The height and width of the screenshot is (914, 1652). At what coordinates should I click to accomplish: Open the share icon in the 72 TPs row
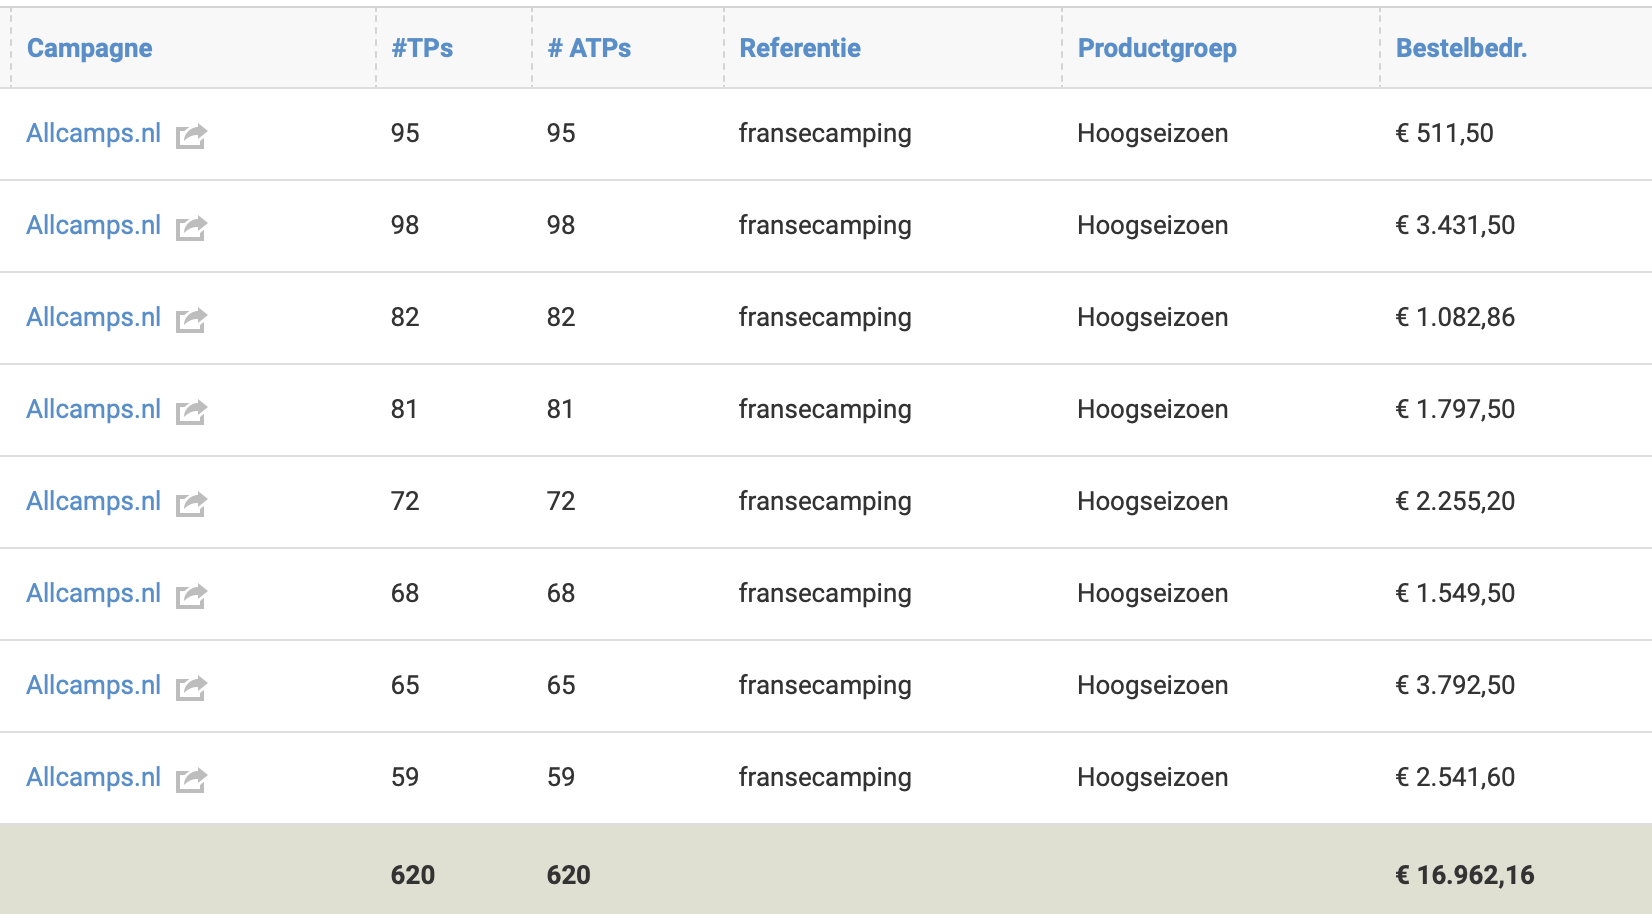[x=191, y=503]
